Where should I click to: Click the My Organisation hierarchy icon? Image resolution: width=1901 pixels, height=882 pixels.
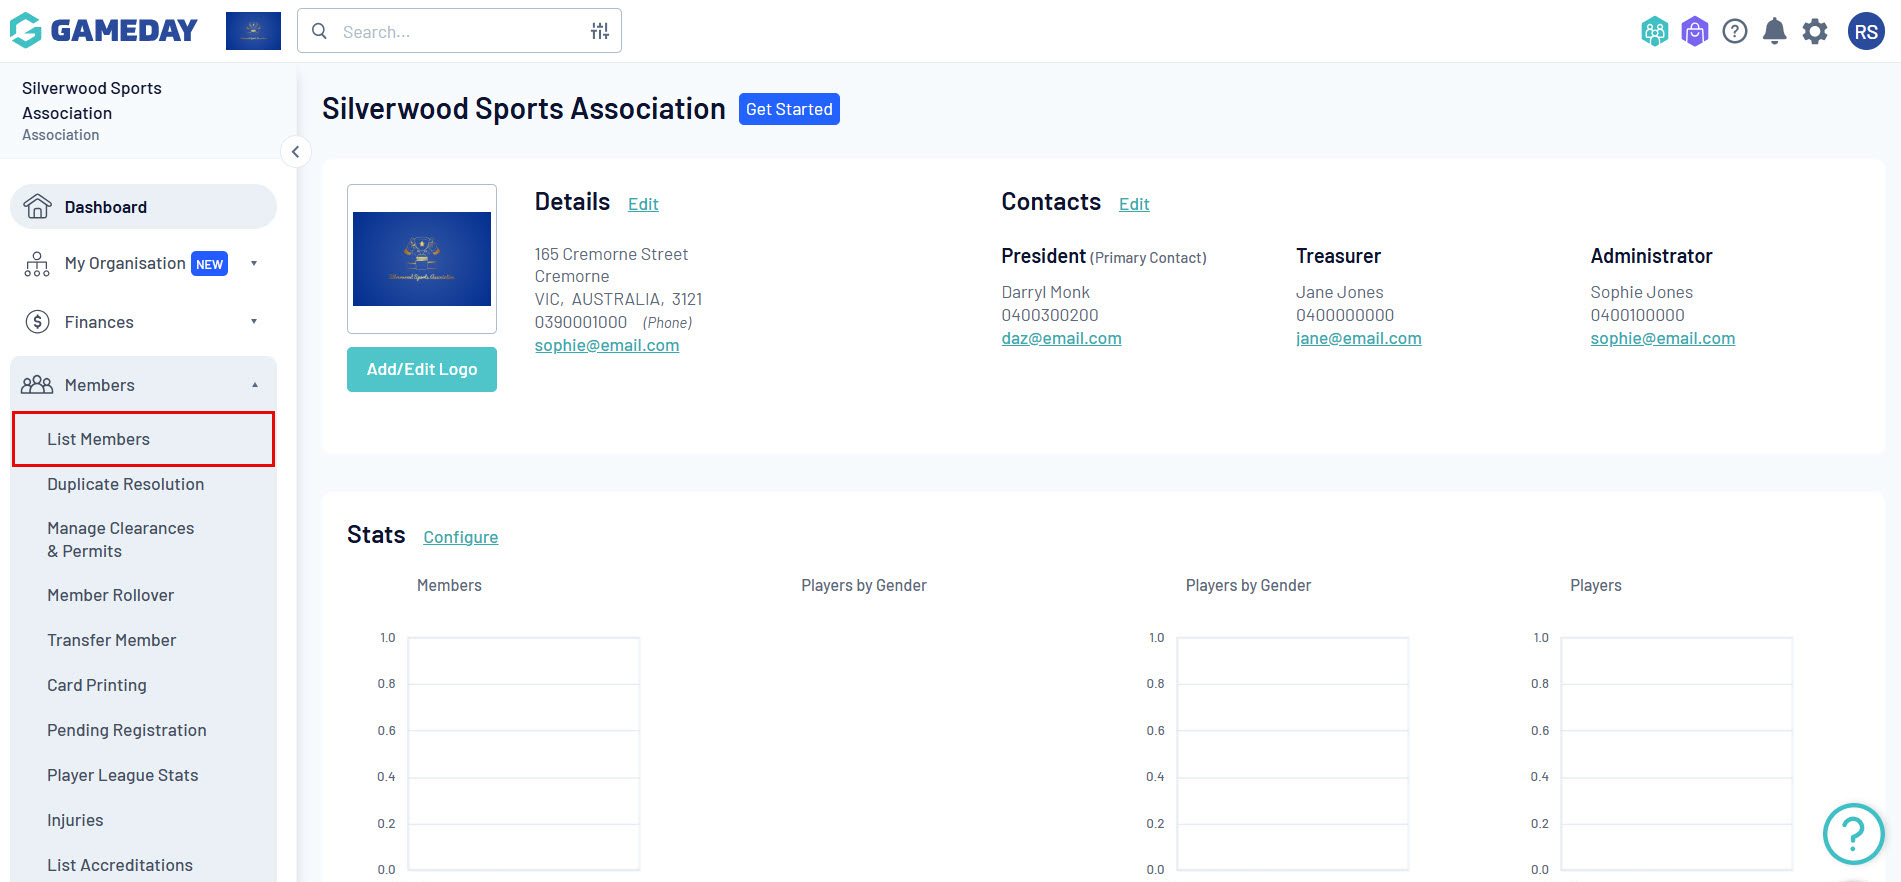(37, 264)
